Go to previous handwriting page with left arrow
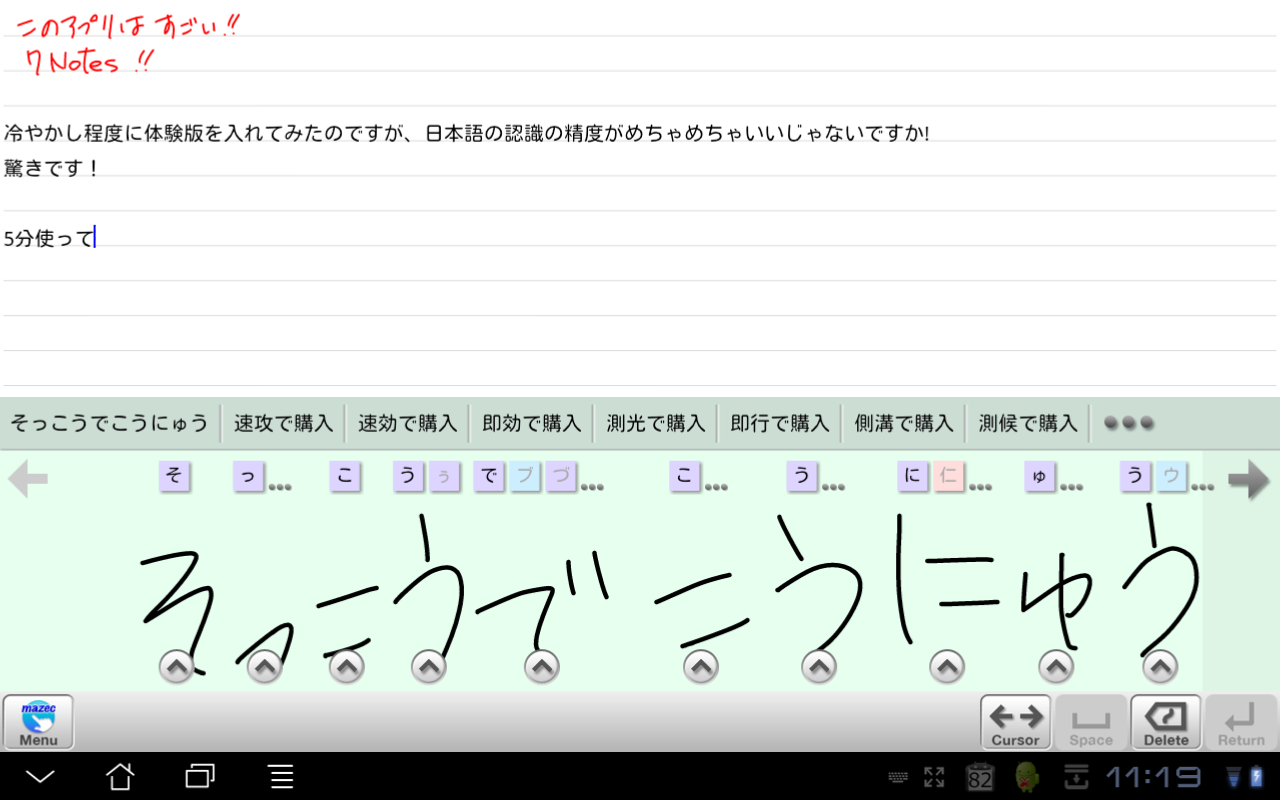 (x=28, y=480)
